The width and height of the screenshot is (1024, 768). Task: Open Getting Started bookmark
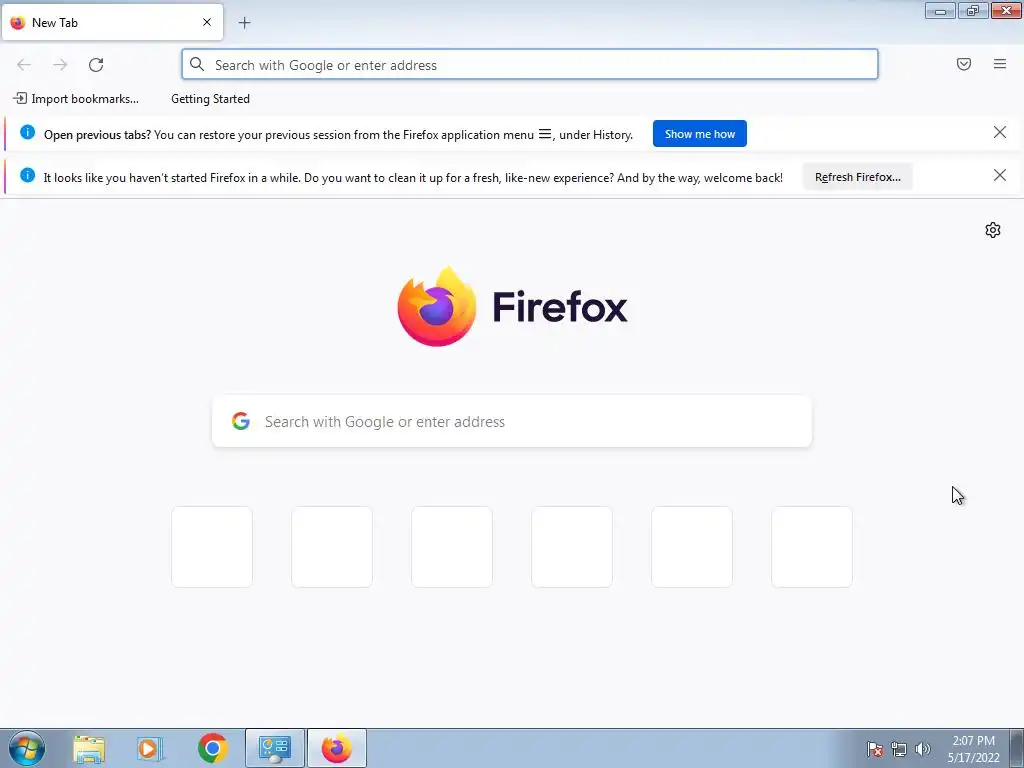coord(210,99)
